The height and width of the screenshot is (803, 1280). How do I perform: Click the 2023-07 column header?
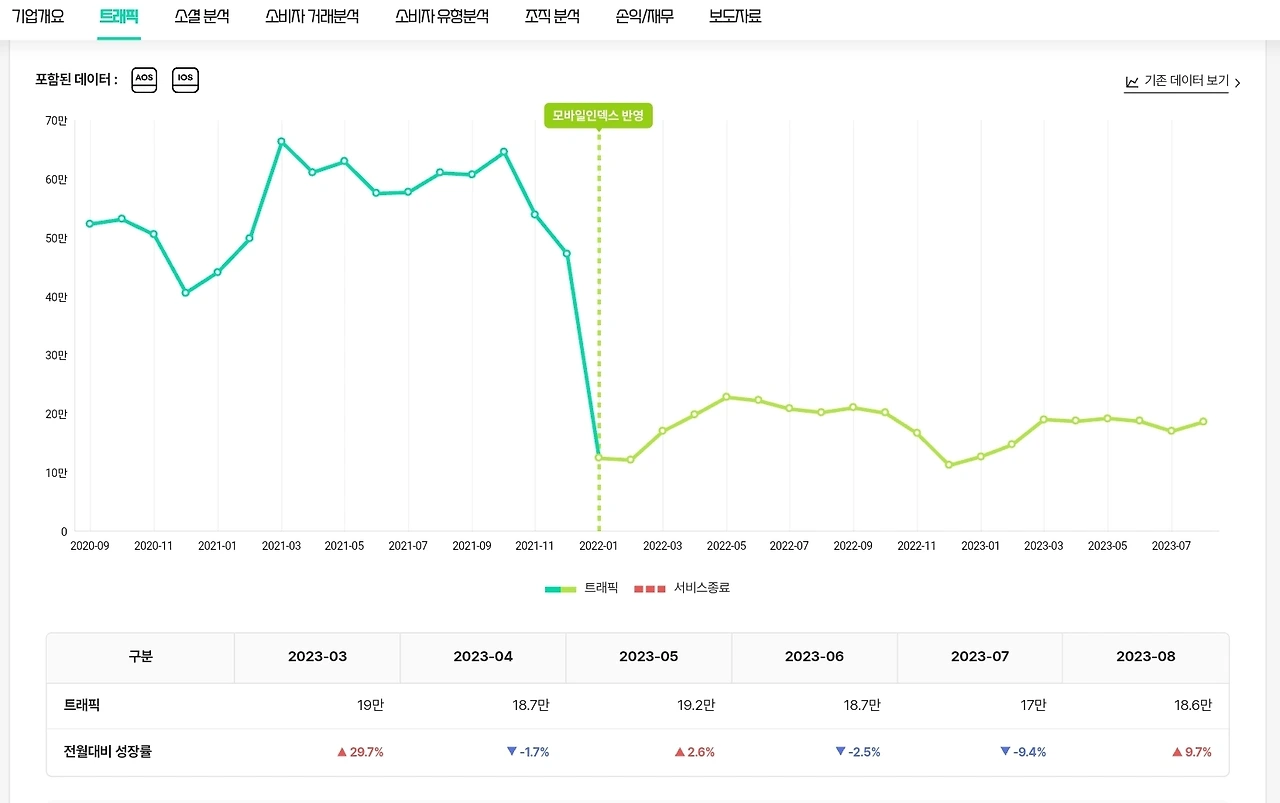980,657
